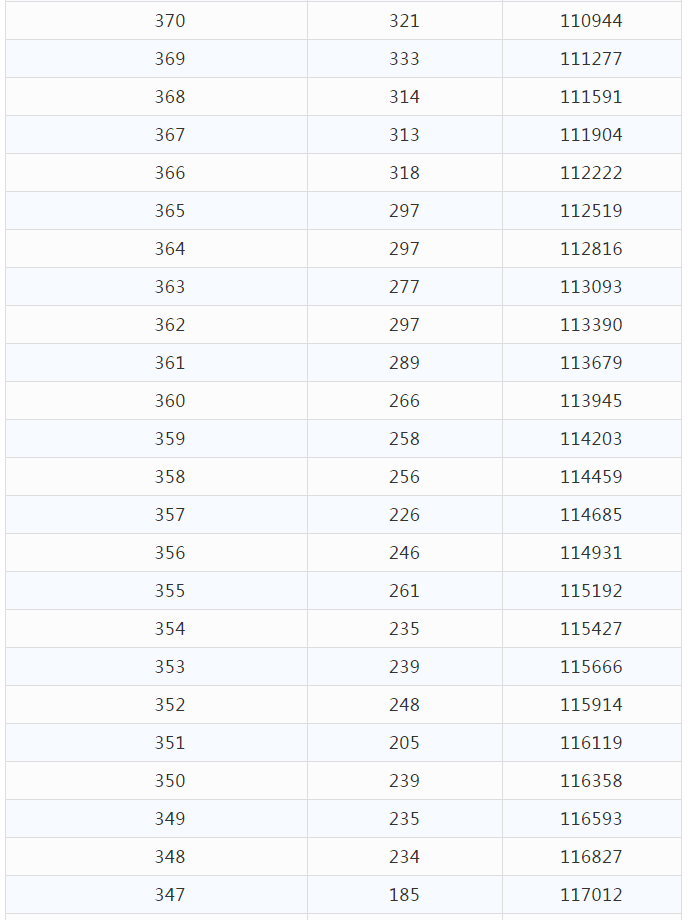Select the cumulative total 110944

coord(591,21)
